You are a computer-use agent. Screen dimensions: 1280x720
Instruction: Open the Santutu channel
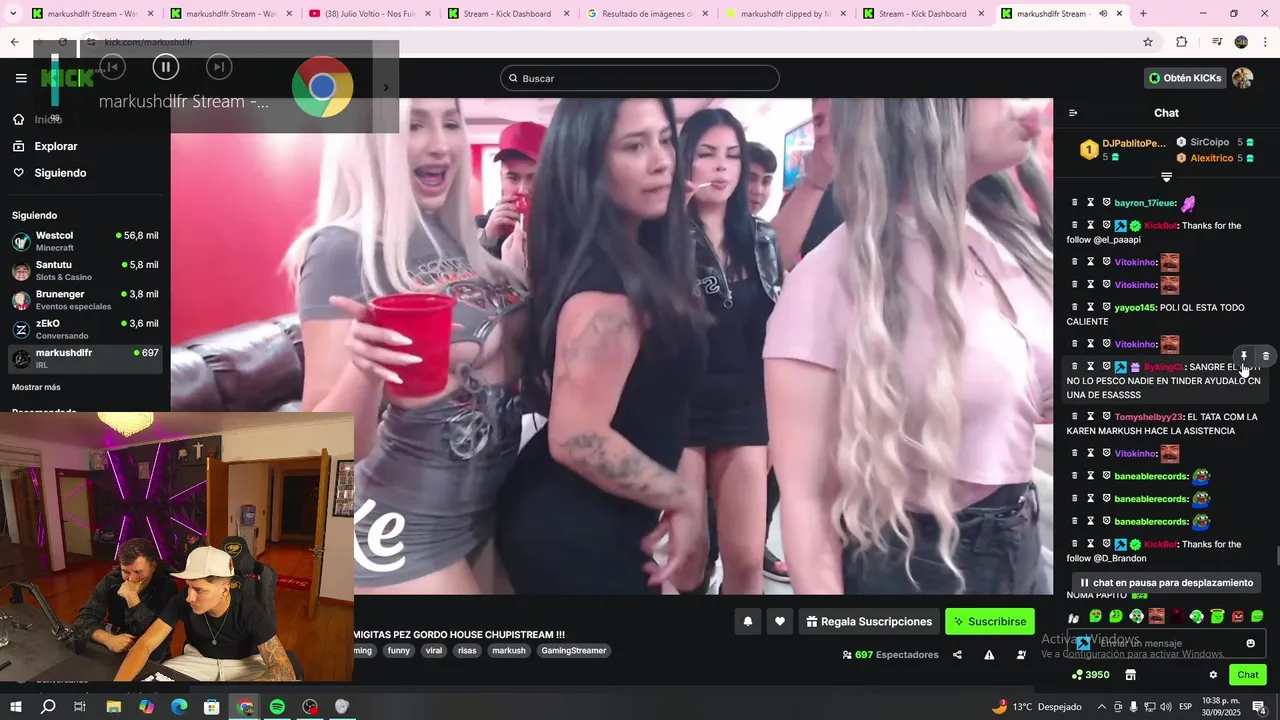click(85, 270)
